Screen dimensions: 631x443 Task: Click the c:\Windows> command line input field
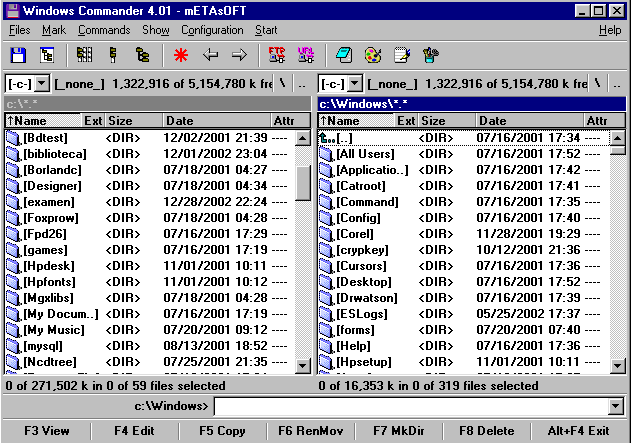(411, 406)
